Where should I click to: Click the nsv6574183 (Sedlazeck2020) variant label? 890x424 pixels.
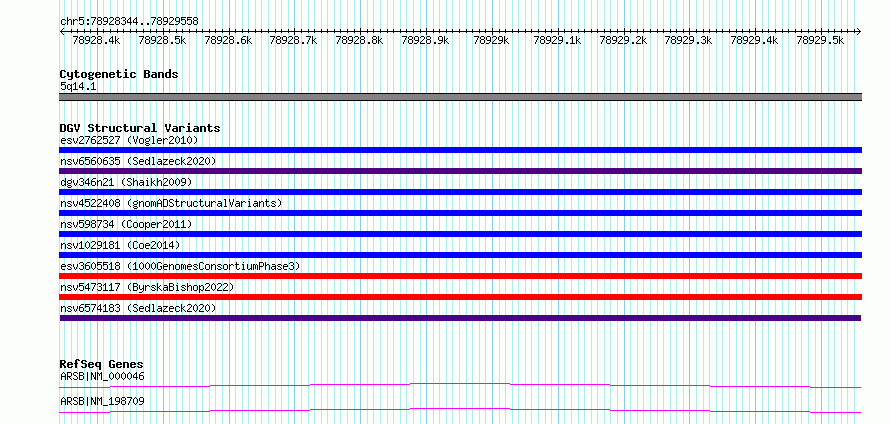click(138, 308)
